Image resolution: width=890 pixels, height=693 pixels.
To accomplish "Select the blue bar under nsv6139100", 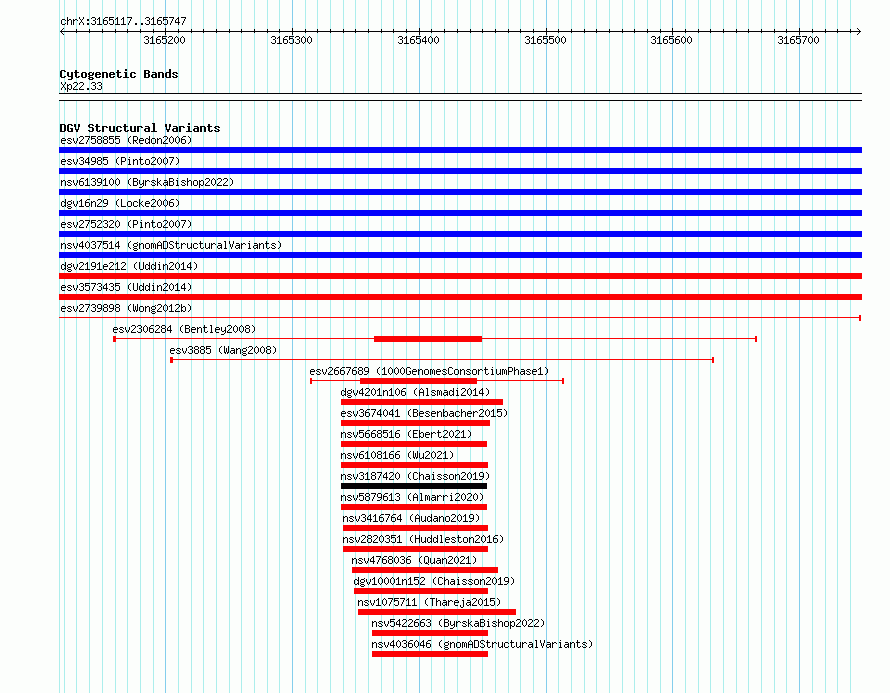I will 460,192.
